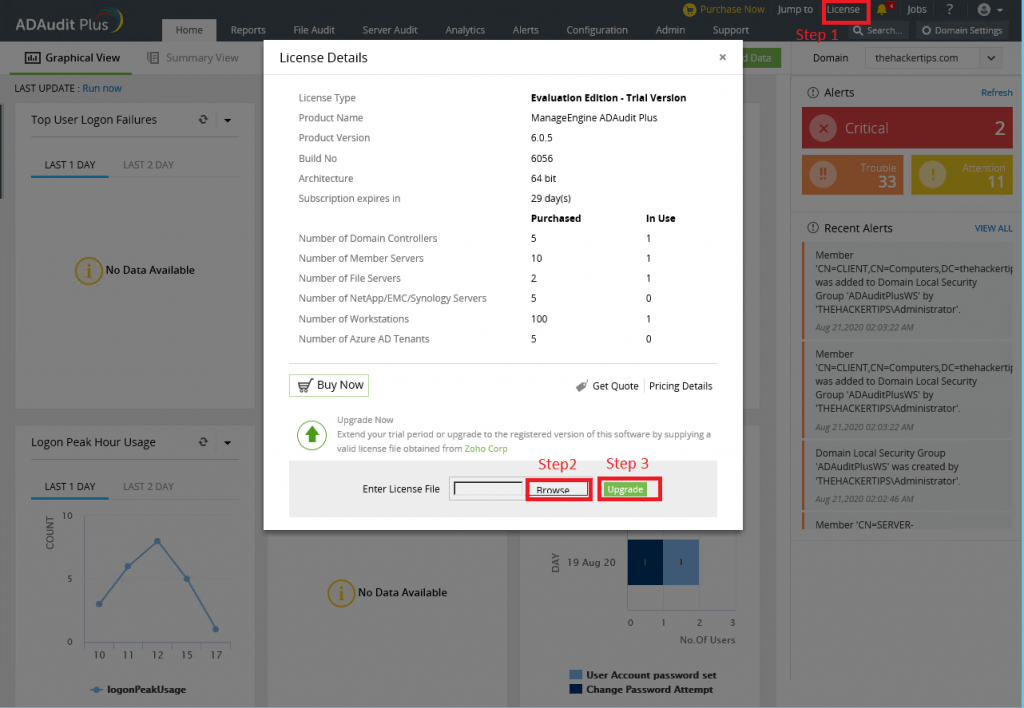
Task: Select LAST 2 DAY in Logon Failures widget
Action: [148, 165]
